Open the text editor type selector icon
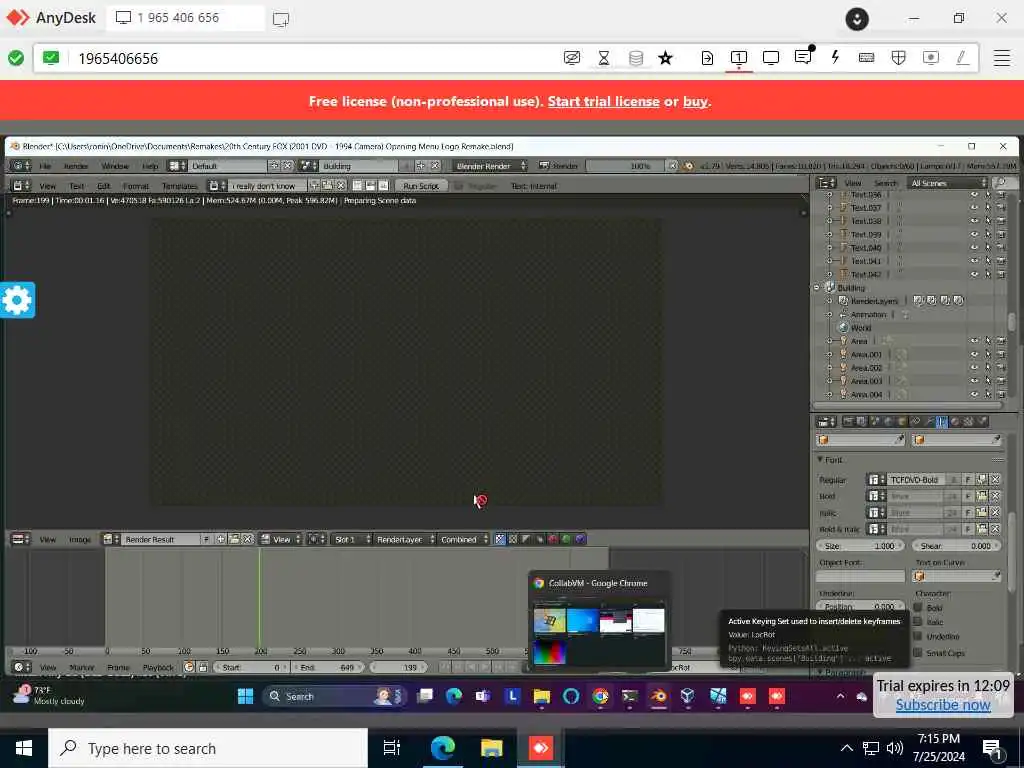The height and width of the screenshot is (768, 1024). coord(22,186)
